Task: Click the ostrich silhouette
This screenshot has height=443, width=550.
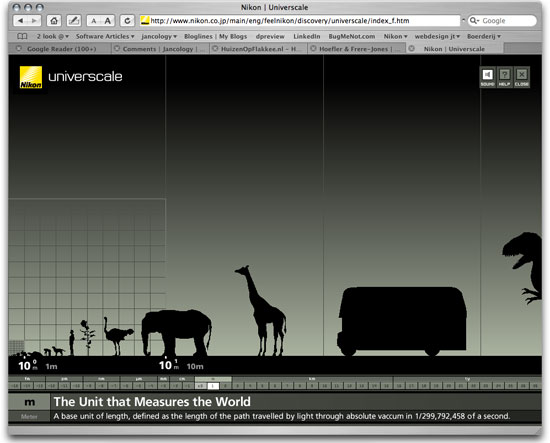Action: (118, 336)
